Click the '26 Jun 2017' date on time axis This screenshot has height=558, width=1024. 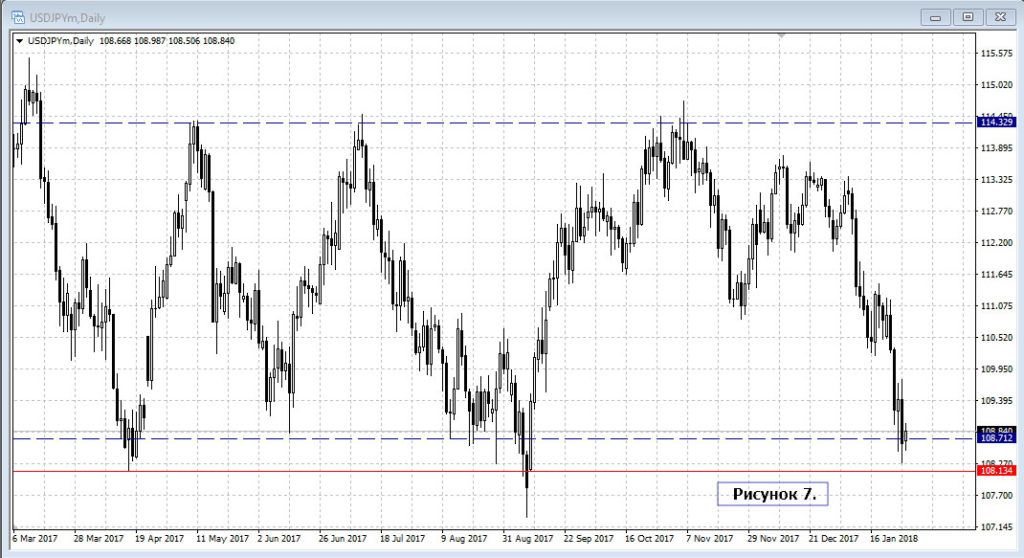(344, 536)
